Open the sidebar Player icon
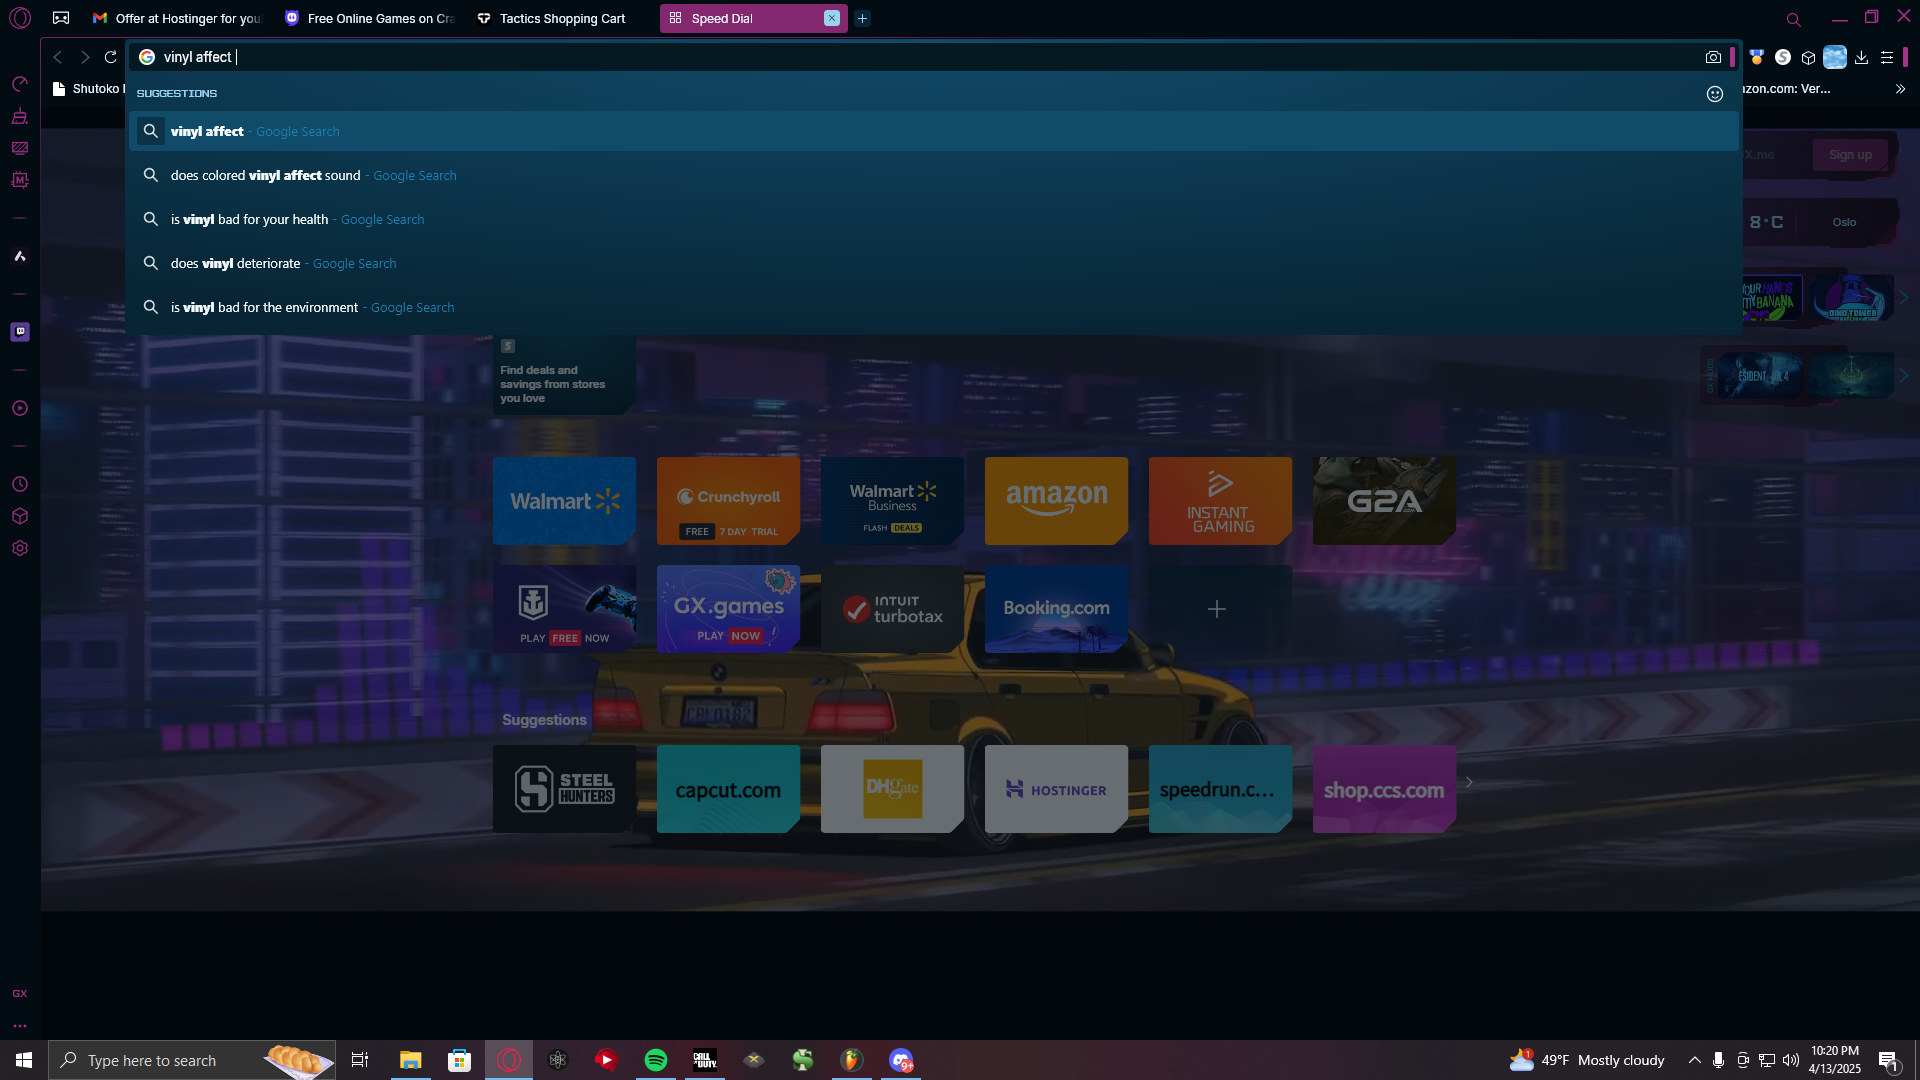 click(20, 409)
